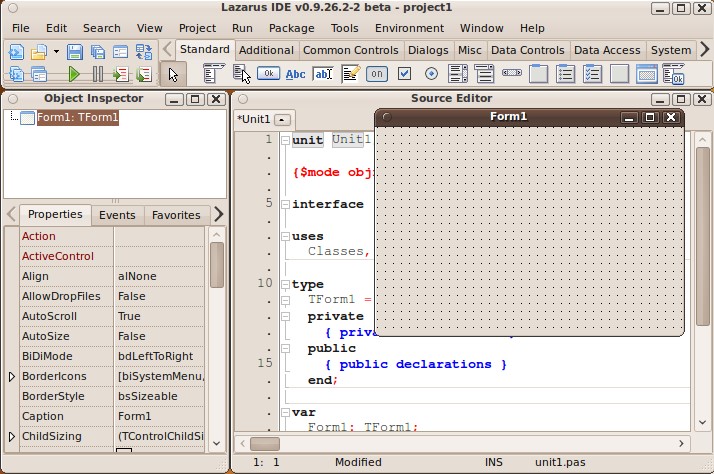Select the TLabel 'Abc' component
This screenshot has width=714, height=474.
296,73
